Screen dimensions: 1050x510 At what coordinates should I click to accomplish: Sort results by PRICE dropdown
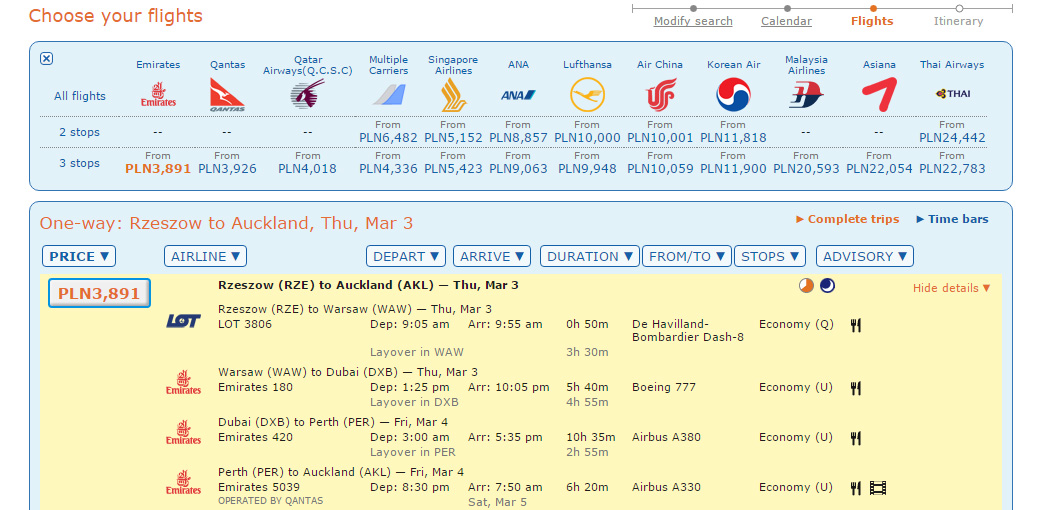tap(79, 256)
